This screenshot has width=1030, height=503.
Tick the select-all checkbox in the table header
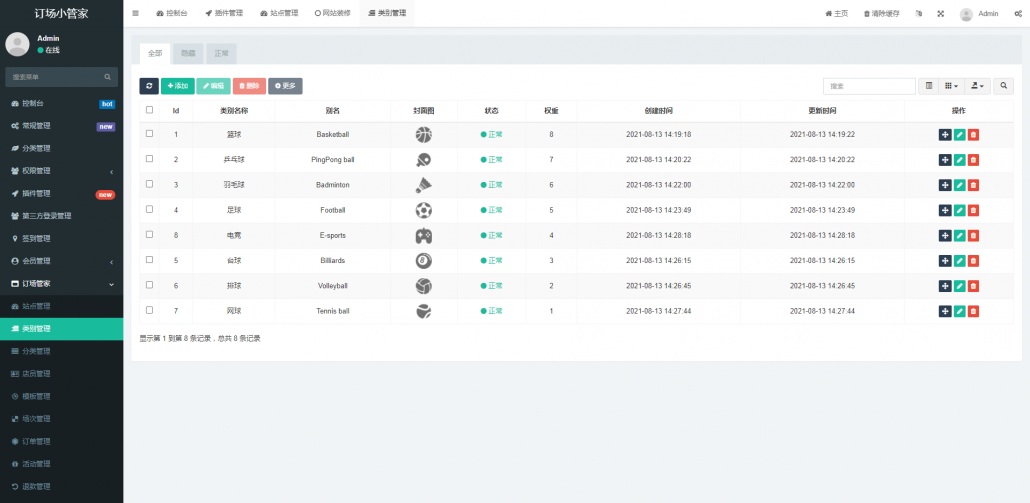(x=149, y=110)
